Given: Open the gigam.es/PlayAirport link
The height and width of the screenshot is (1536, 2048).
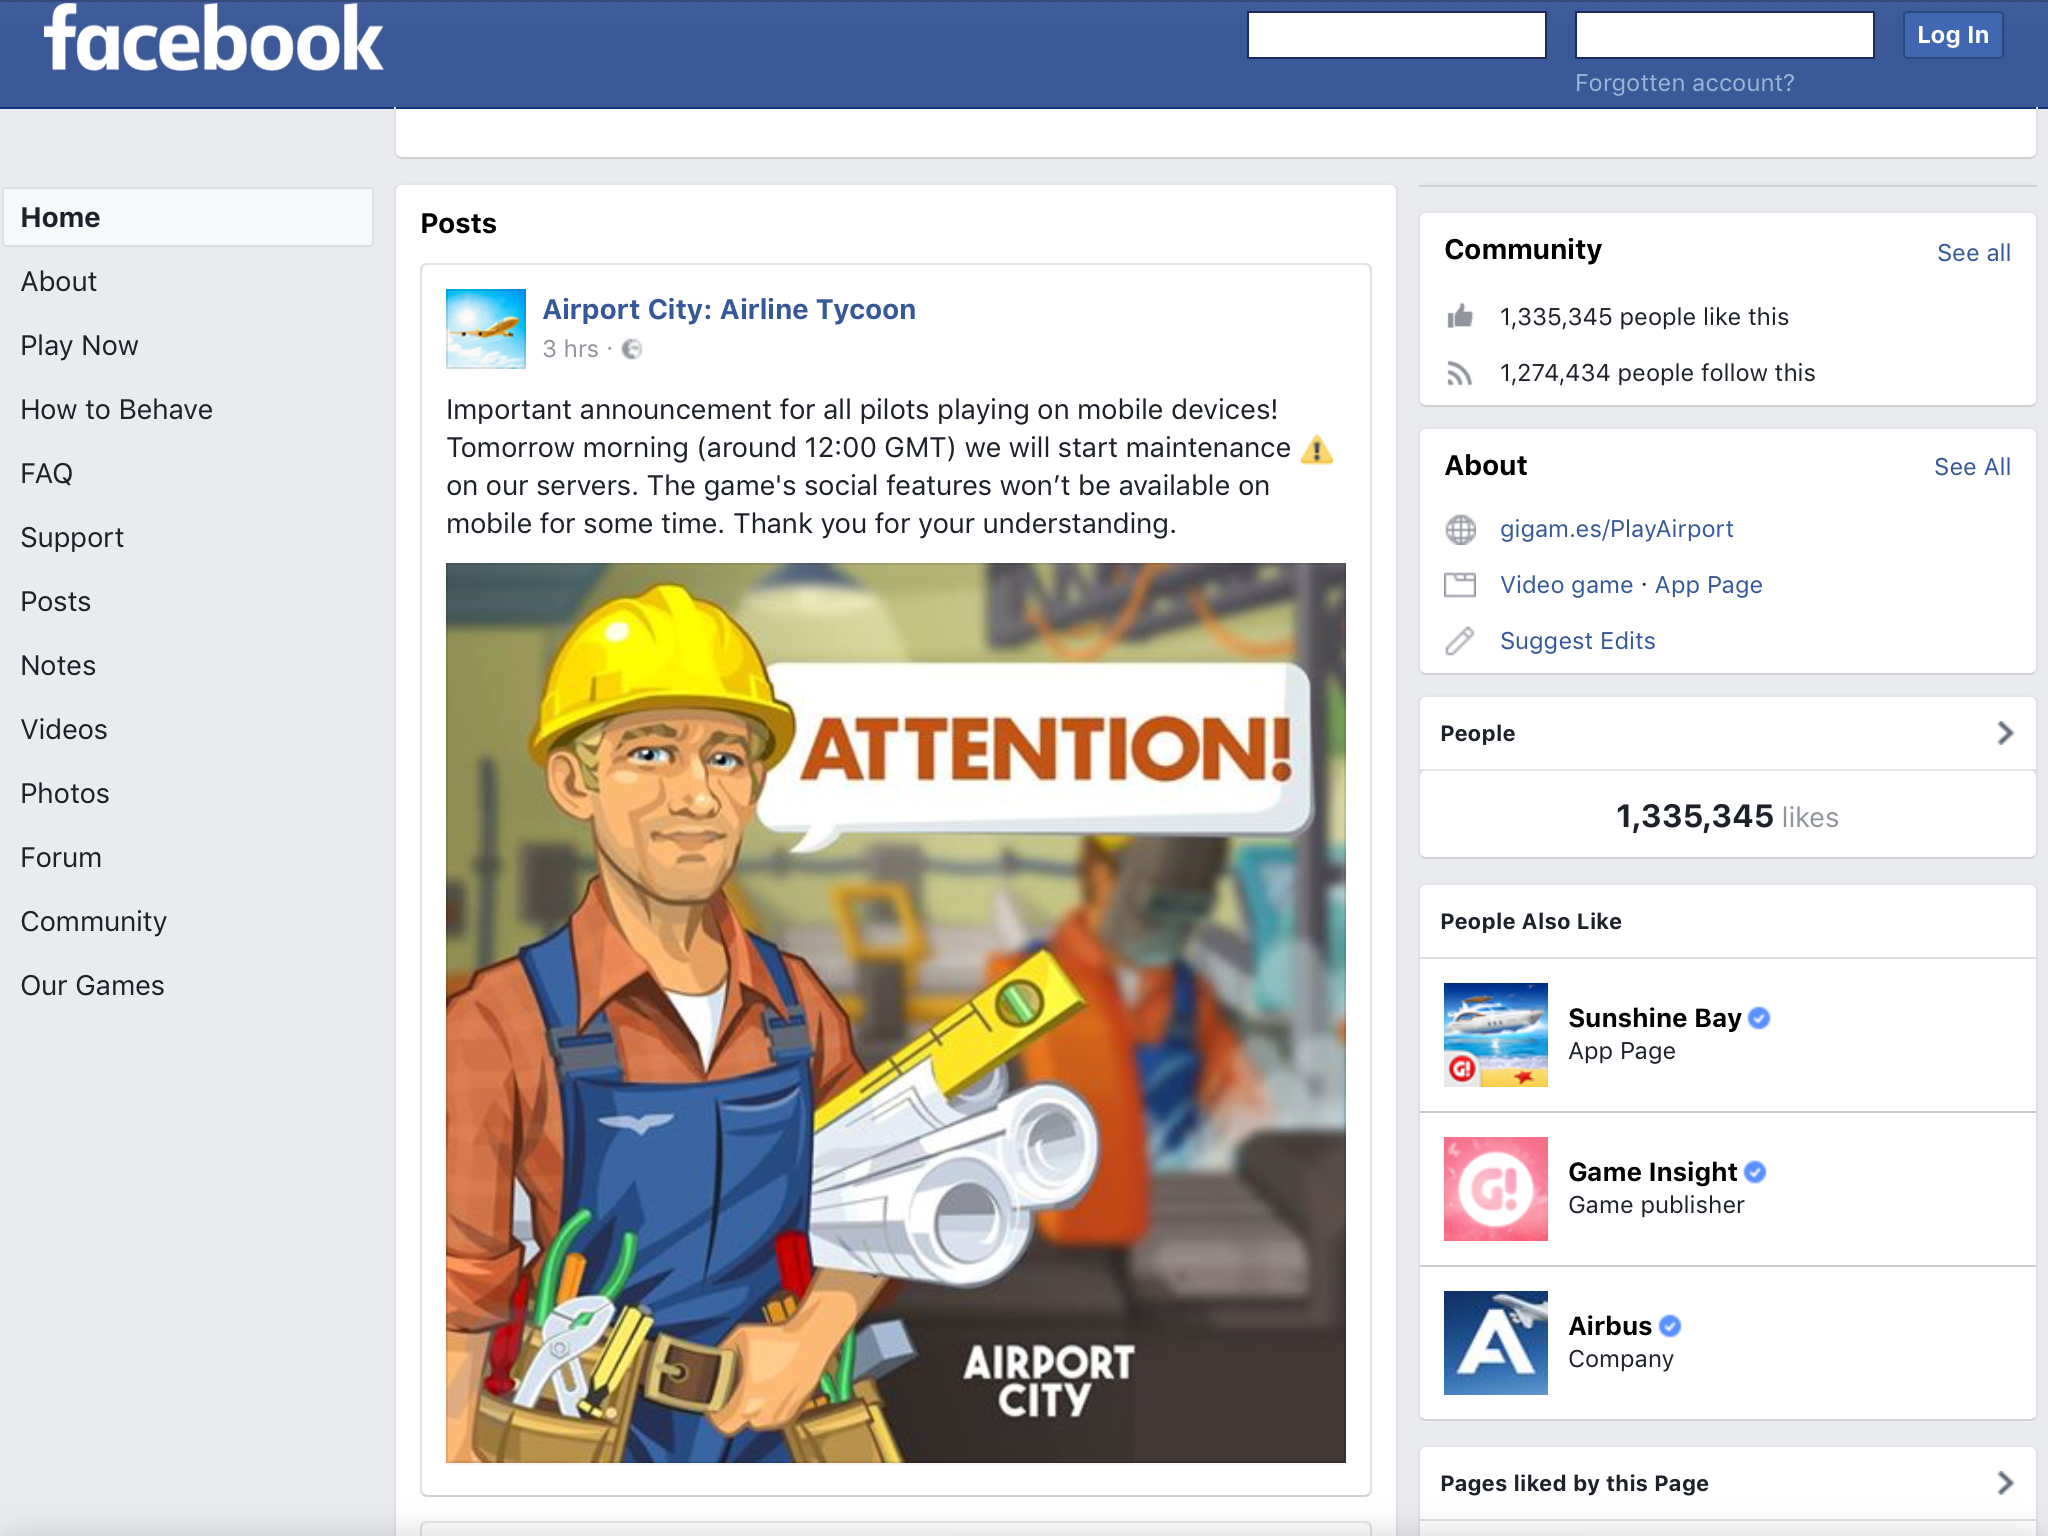Looking at the screenshot, I should pos(1617,529).
